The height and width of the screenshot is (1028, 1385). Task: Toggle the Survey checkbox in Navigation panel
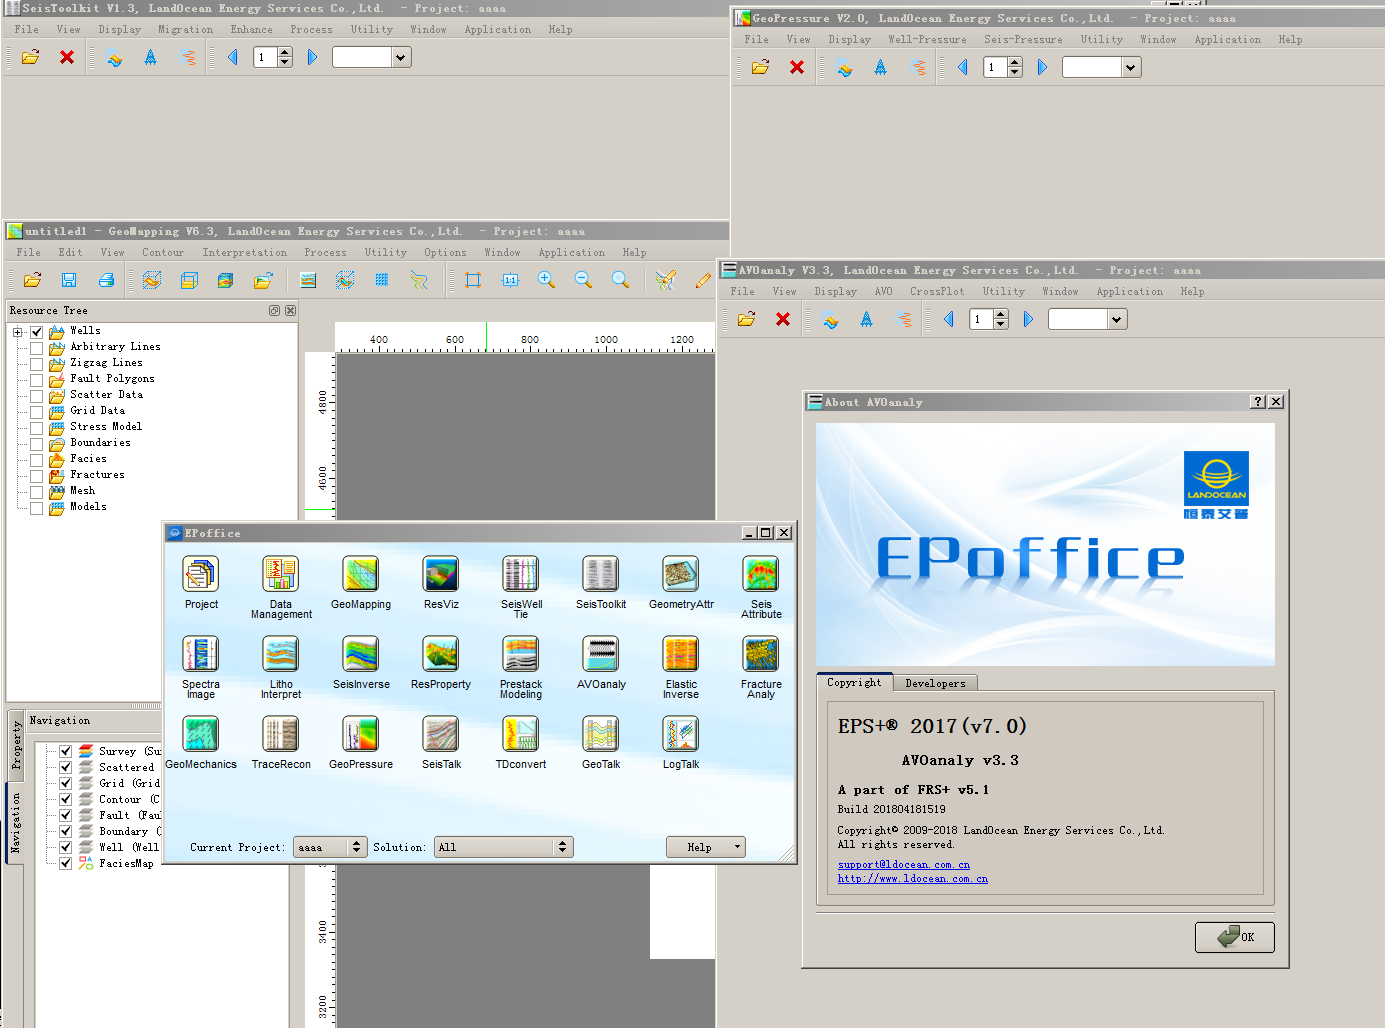click(65, 751)
